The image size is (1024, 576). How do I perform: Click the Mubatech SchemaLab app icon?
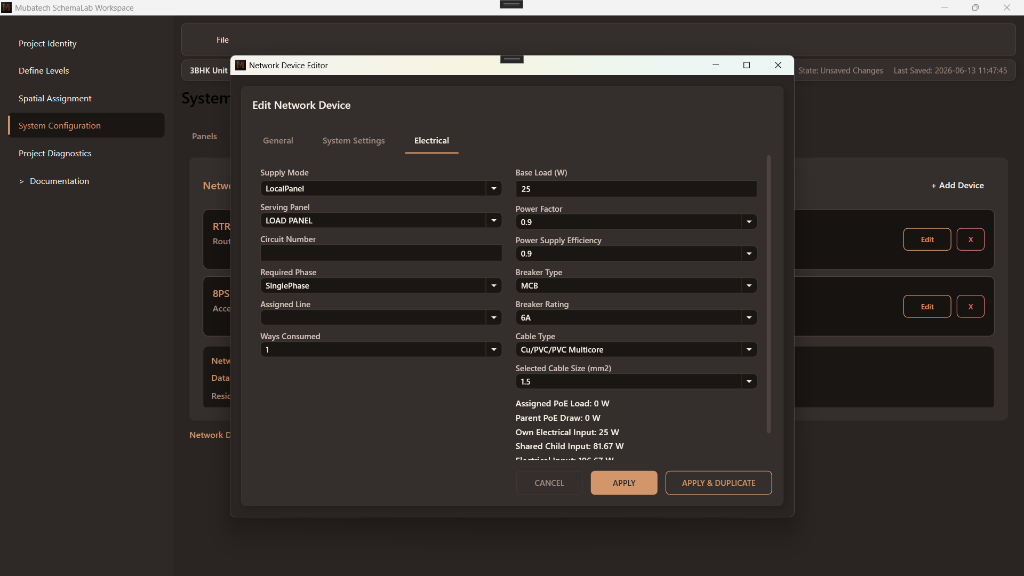tap(7, 7)
